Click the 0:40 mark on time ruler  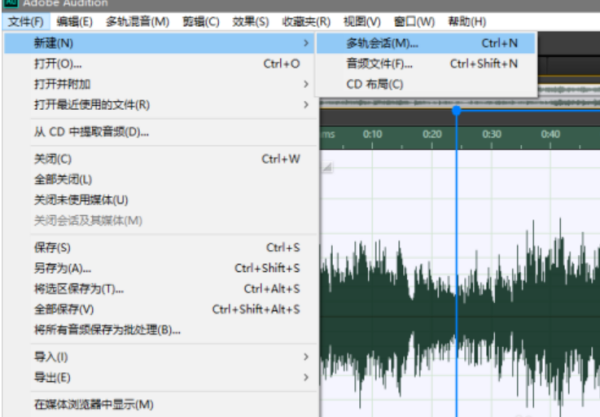coord(551,134)
